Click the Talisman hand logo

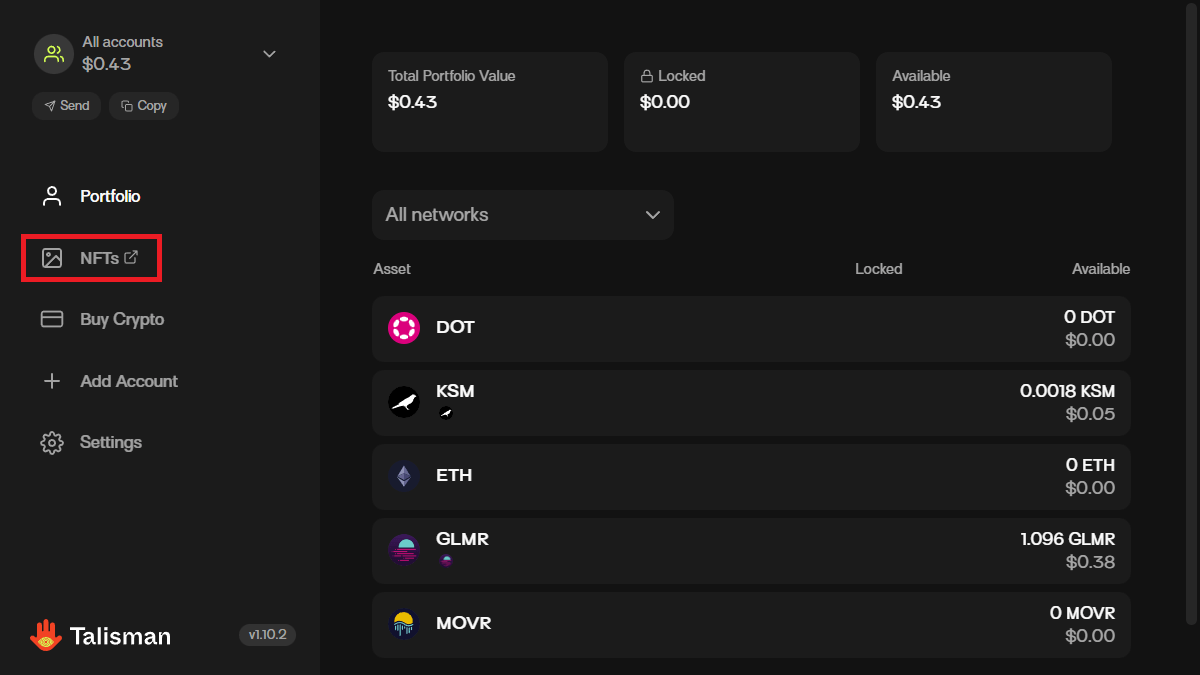pos(45,636)
